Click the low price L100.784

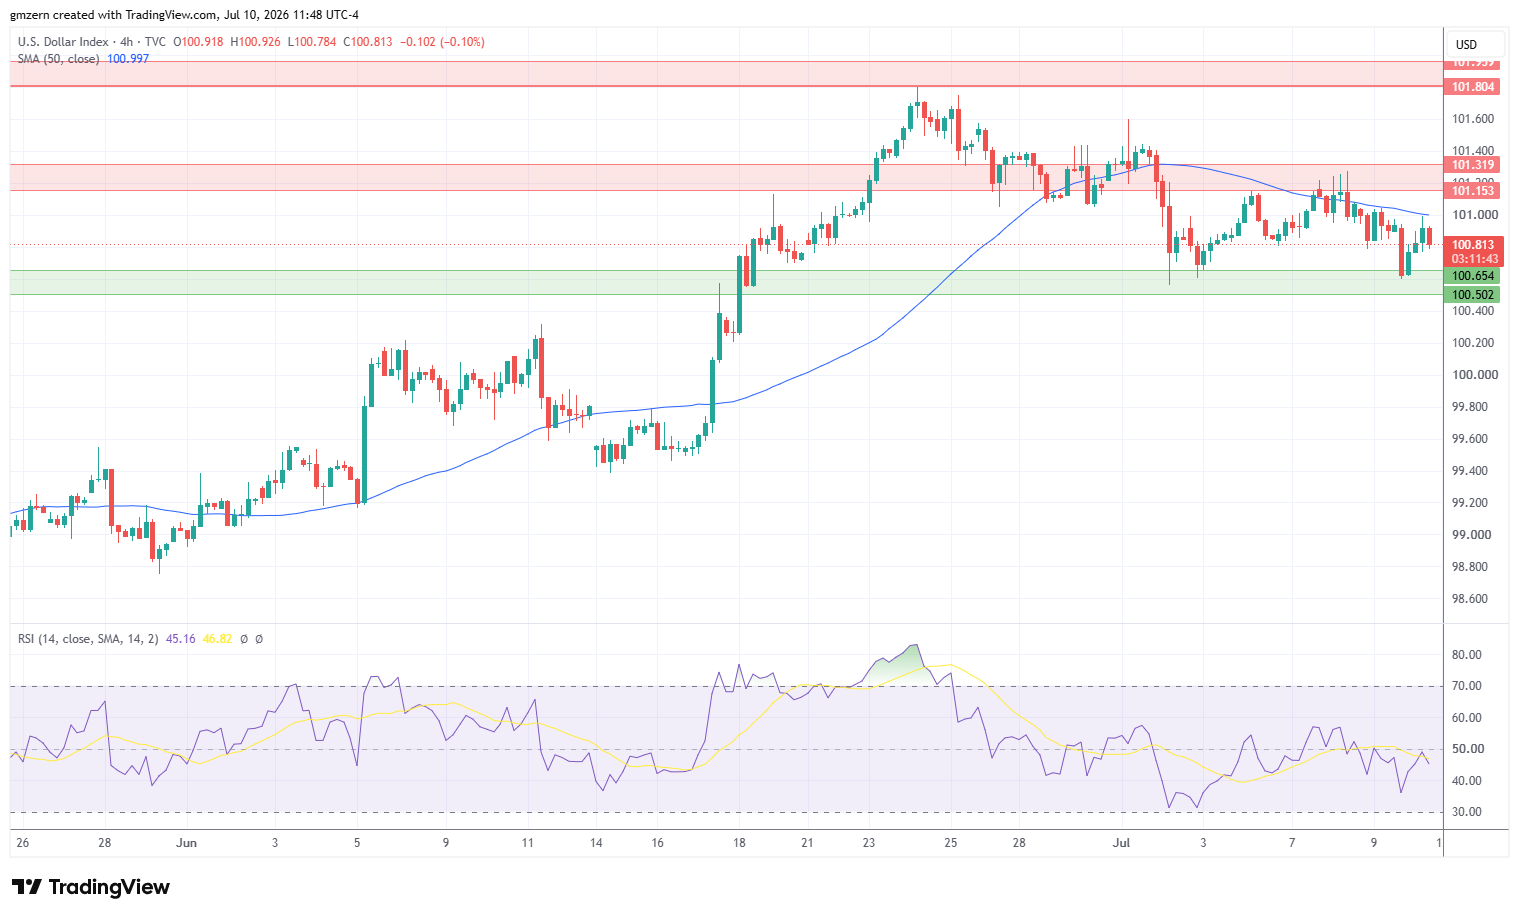tap(312, 42)
